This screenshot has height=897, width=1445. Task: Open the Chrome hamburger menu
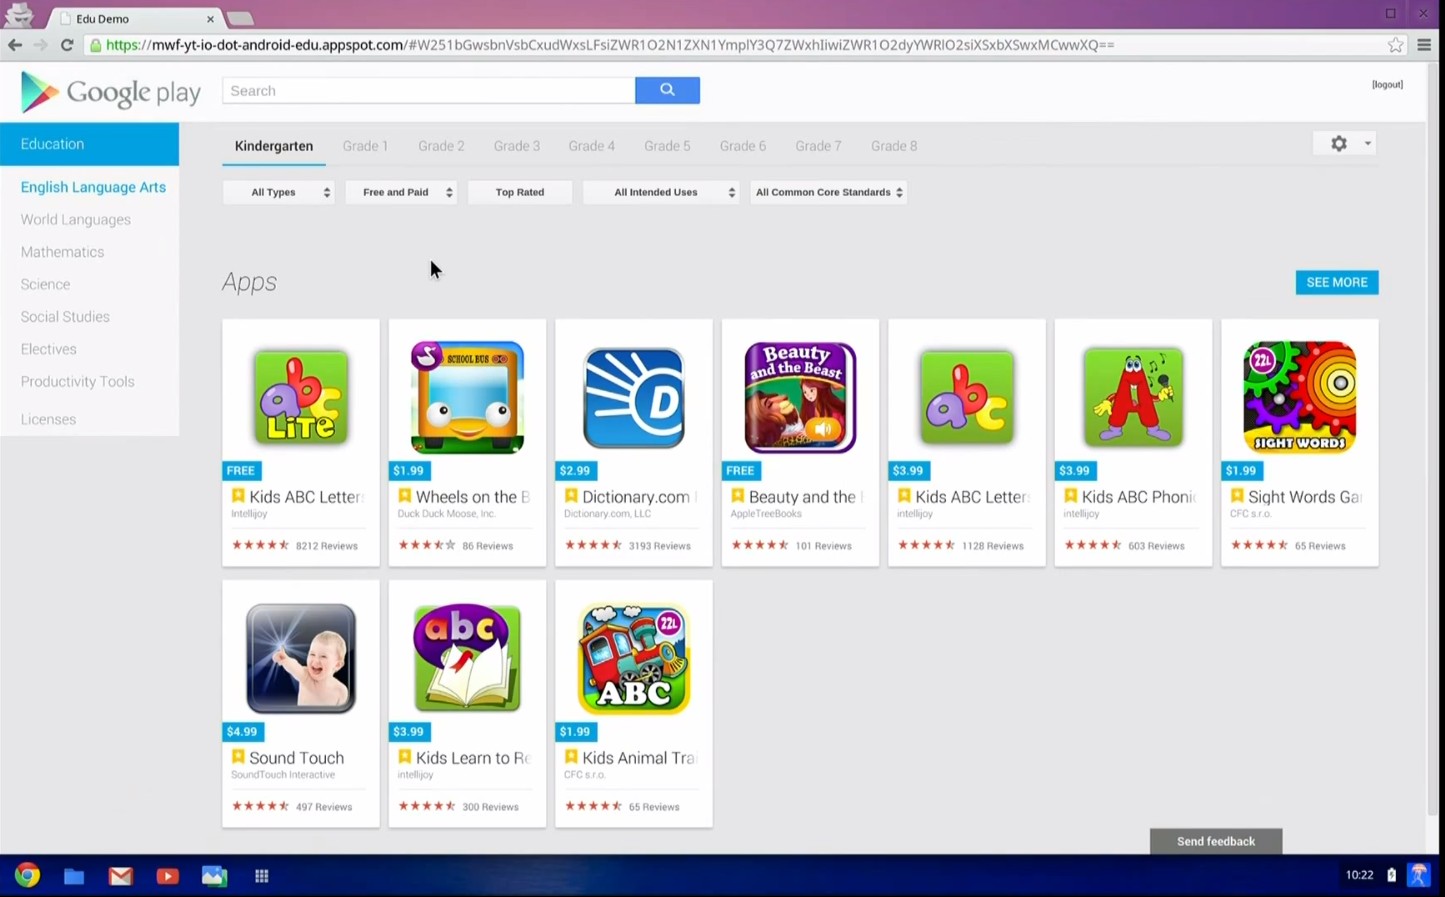pos(1424,45)
